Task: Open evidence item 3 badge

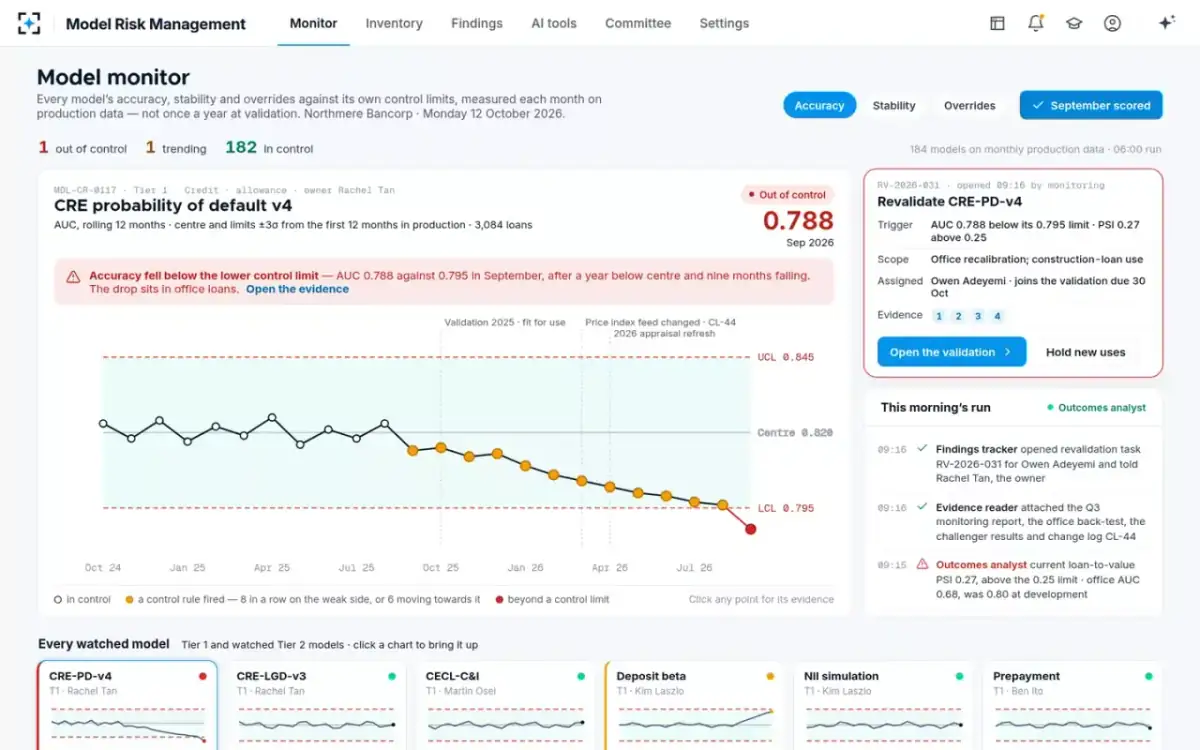Action: pyautogui.click(x=978, y=316)
